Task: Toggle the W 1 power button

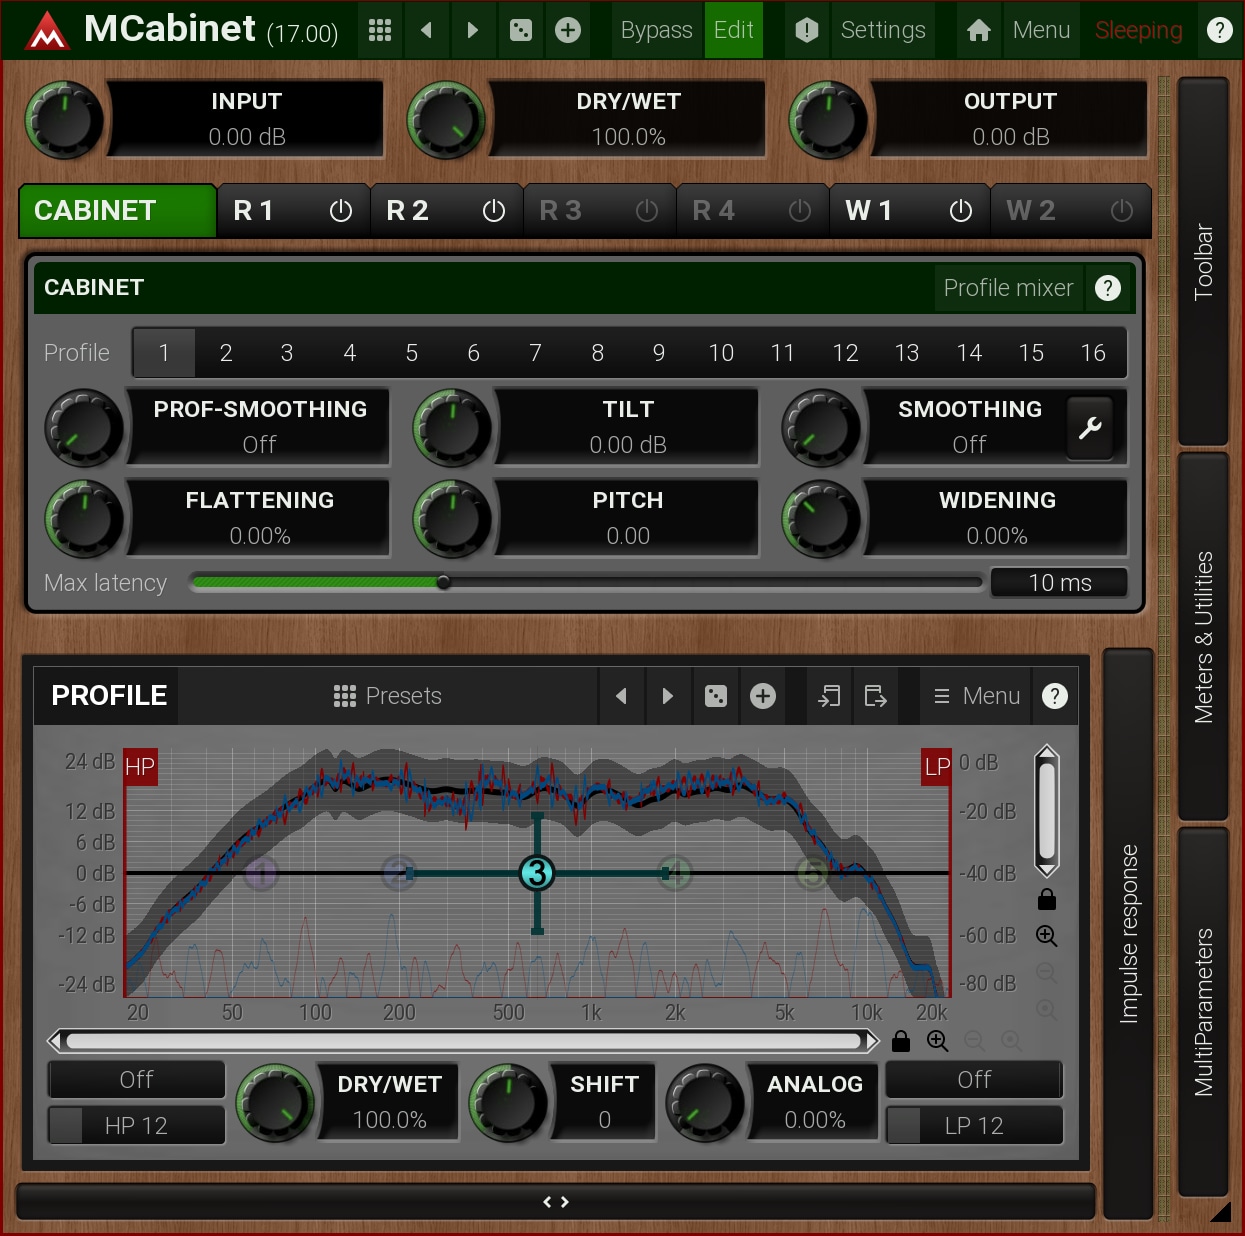Action: (x=960, y=211)
